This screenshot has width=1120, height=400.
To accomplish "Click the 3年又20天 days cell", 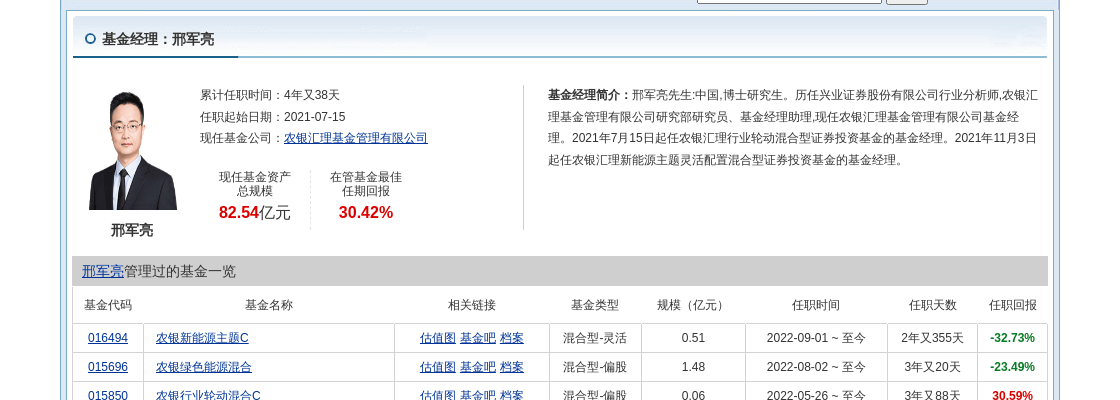I will coord(932,367).
